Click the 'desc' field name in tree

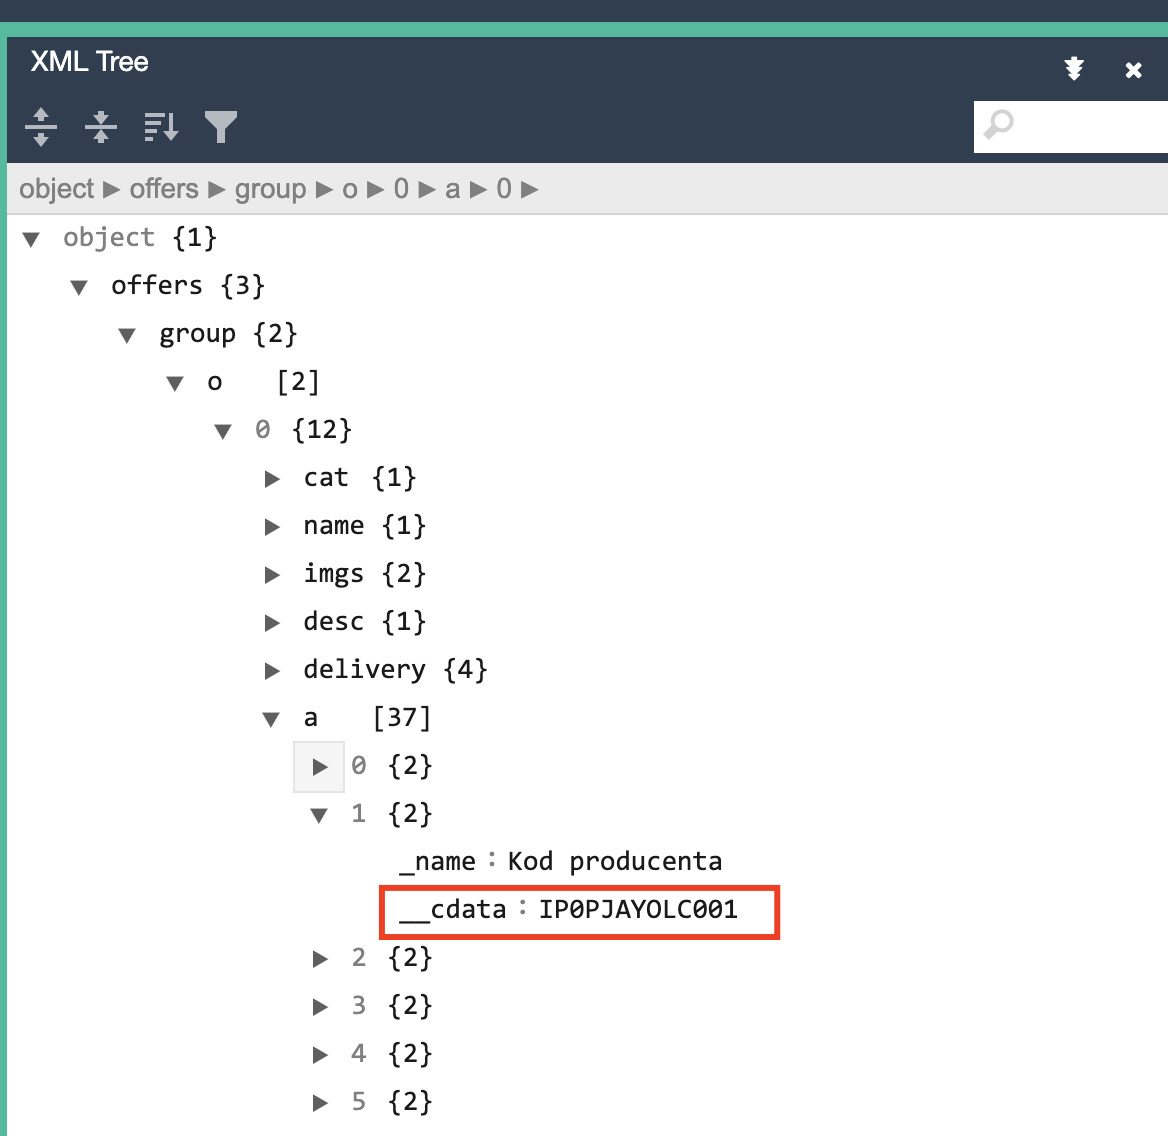(x=334, y=621)
